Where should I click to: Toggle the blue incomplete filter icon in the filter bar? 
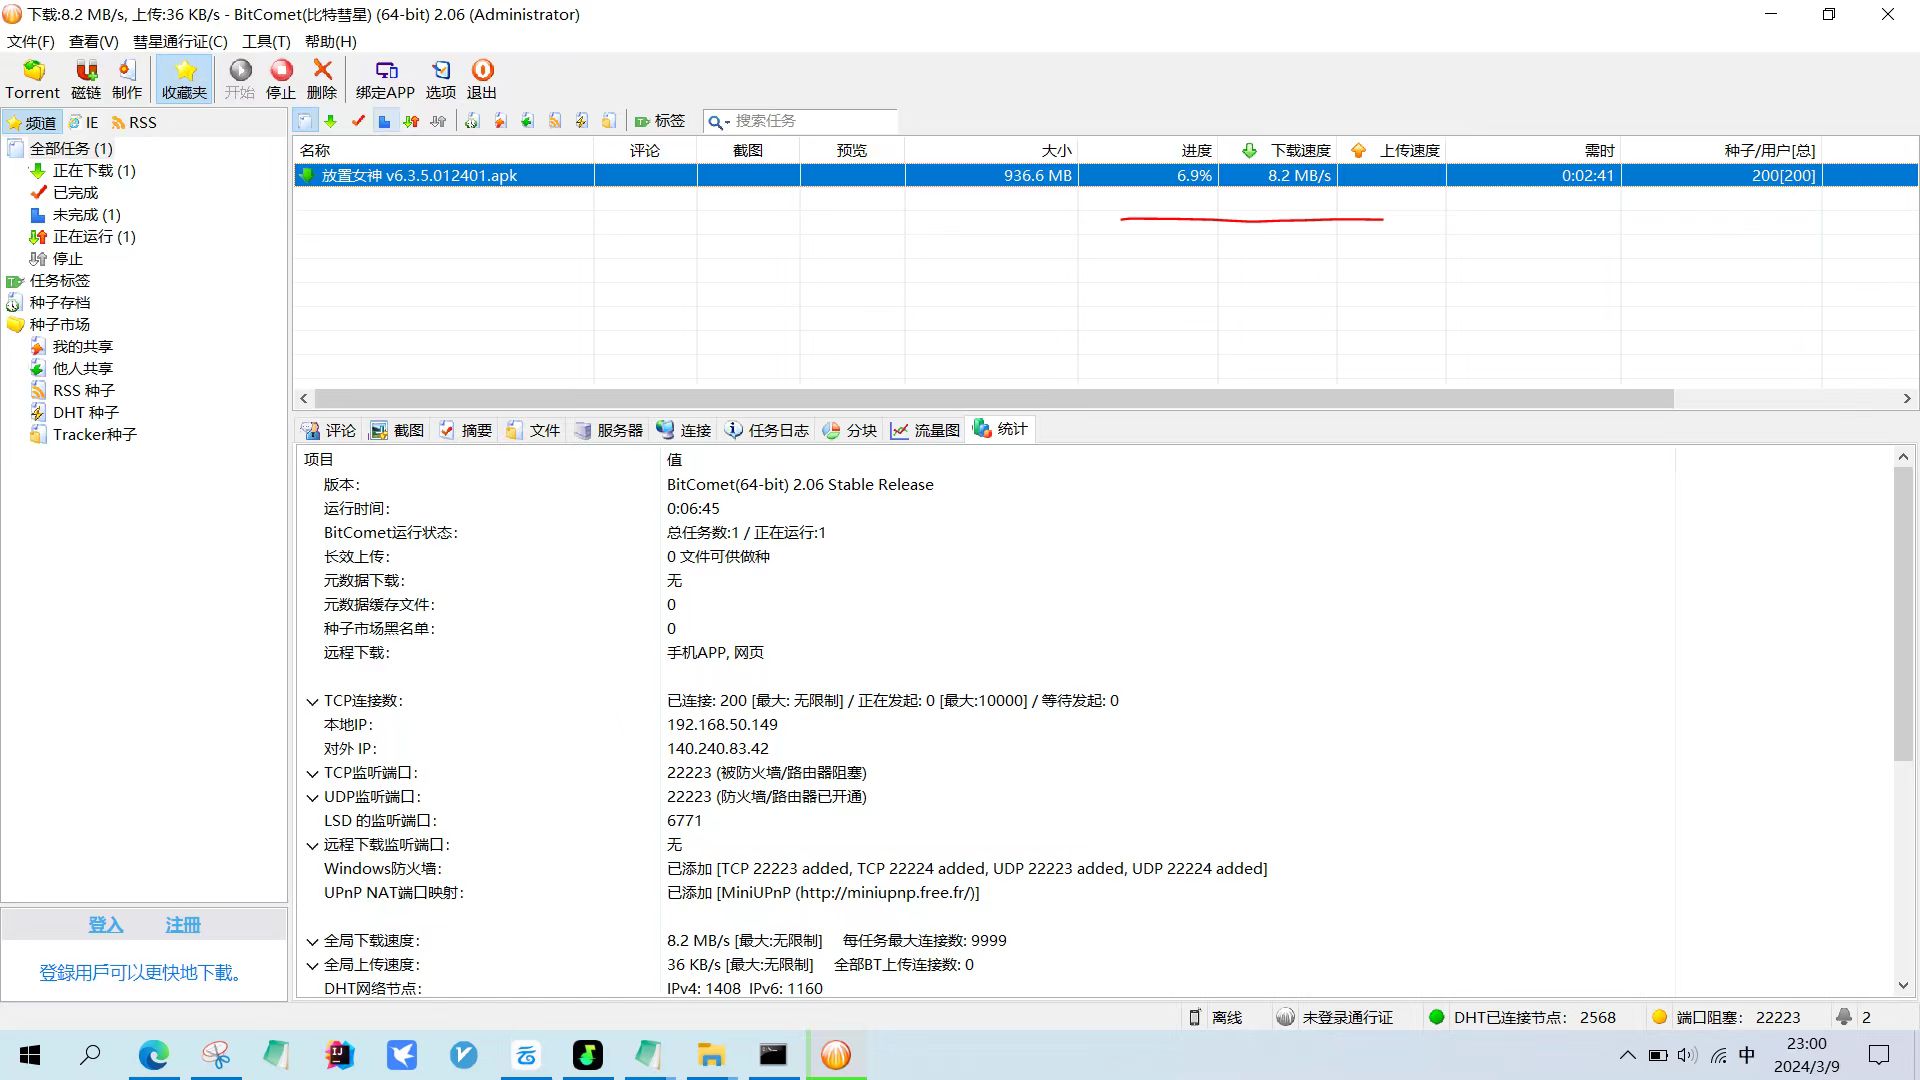pos(384,121)
